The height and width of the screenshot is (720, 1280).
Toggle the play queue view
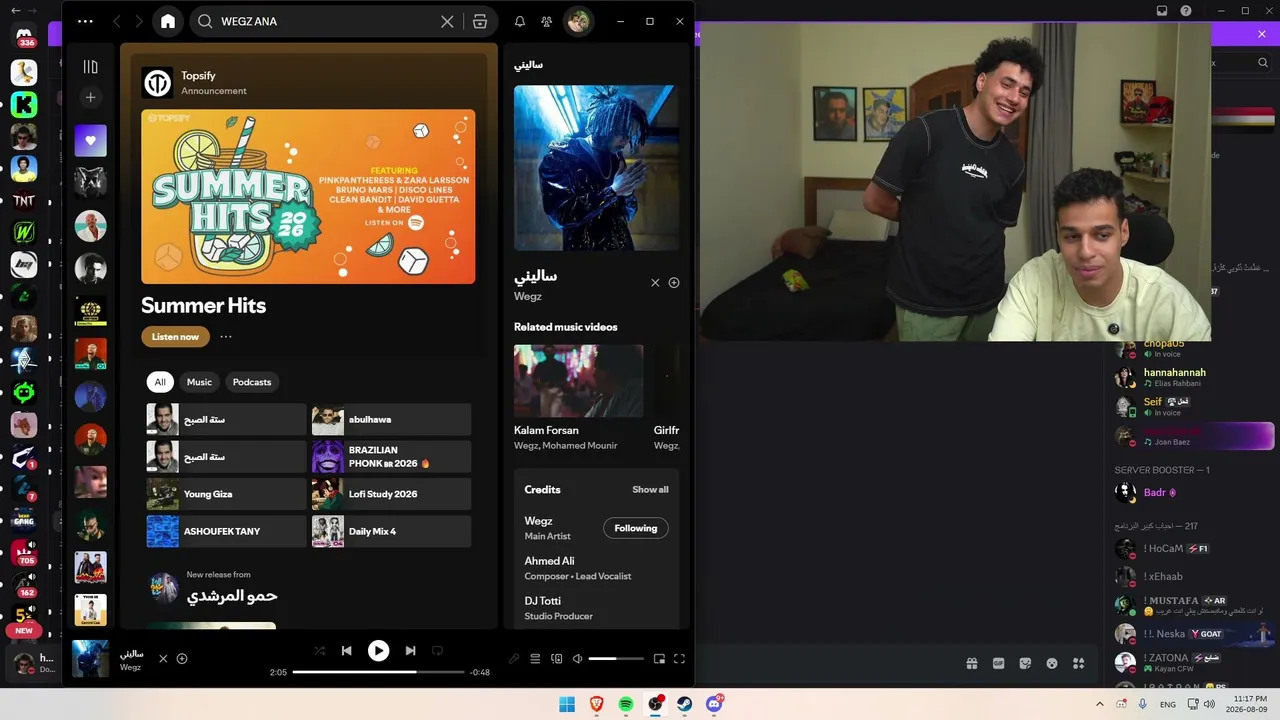tap(535, 659)
